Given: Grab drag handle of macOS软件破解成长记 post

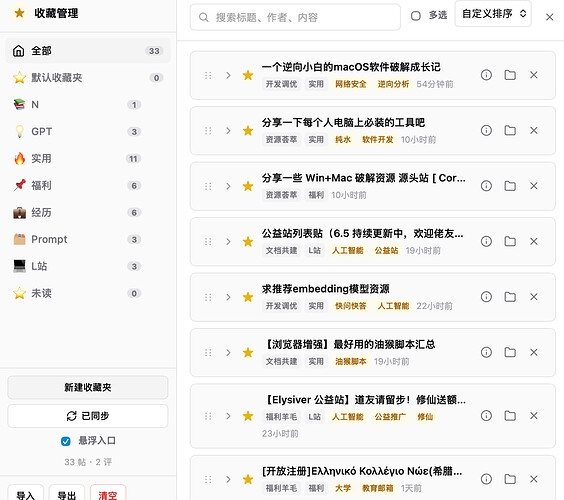Looking at the screenshot, I should click(x=208, y=75).
